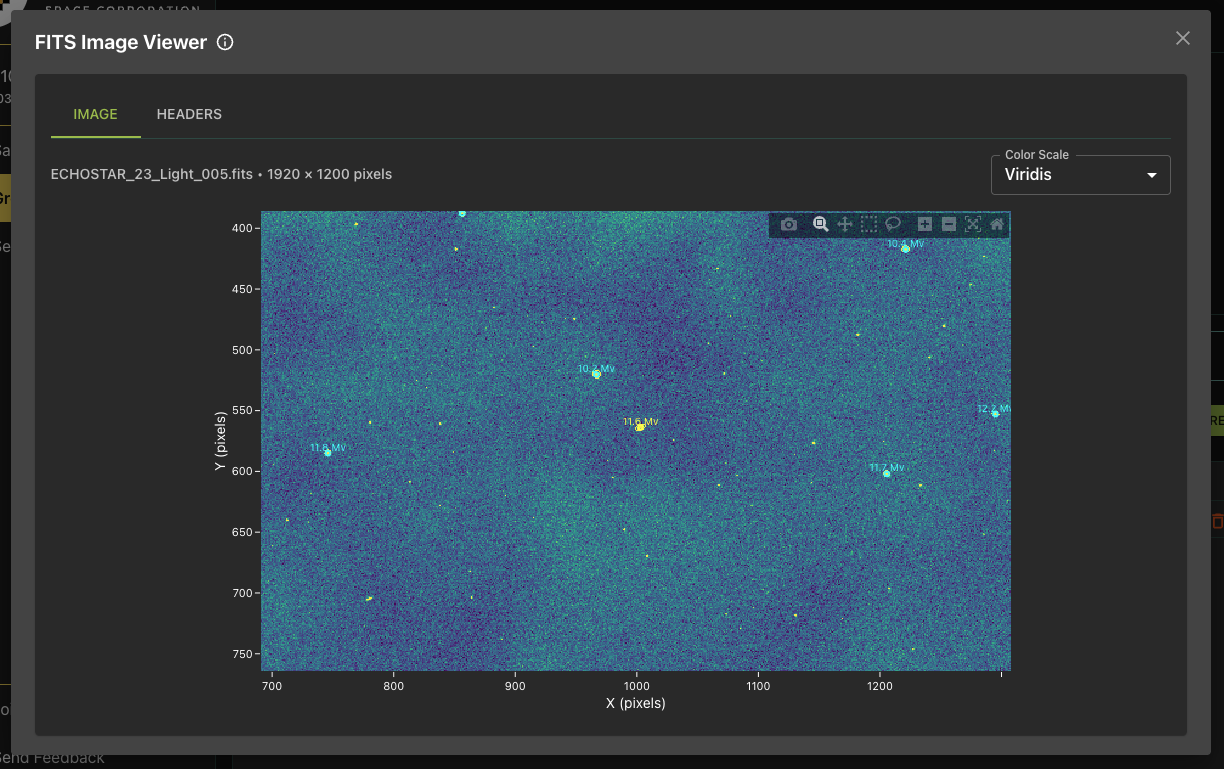The image size is (1224, 769).
Task: Click info icon beside FITS Image Viewer
Action: coord(225,42)
